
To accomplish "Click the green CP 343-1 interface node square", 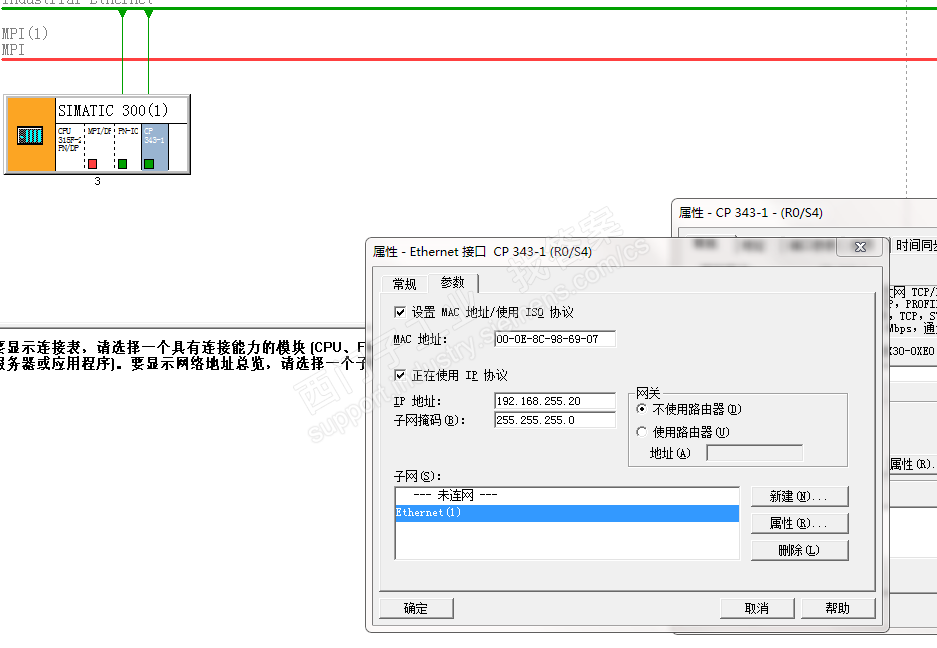I will 149,164.
